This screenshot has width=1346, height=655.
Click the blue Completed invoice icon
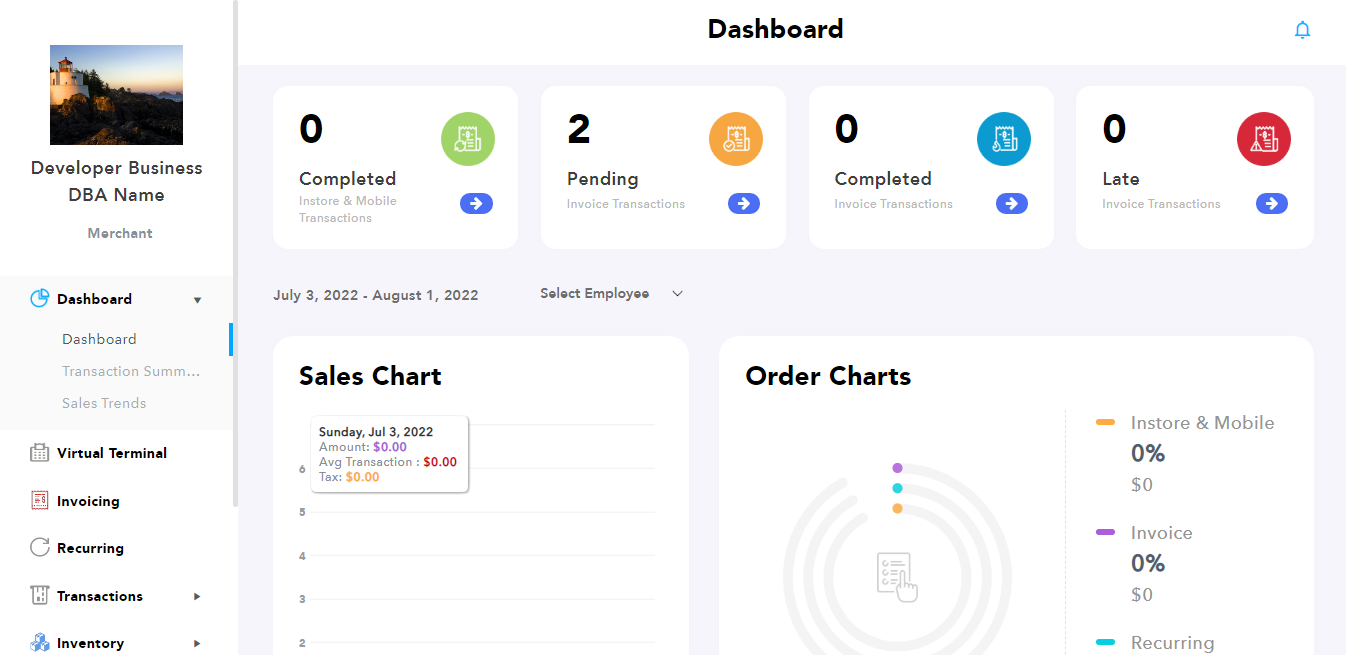coord(1003,139)
